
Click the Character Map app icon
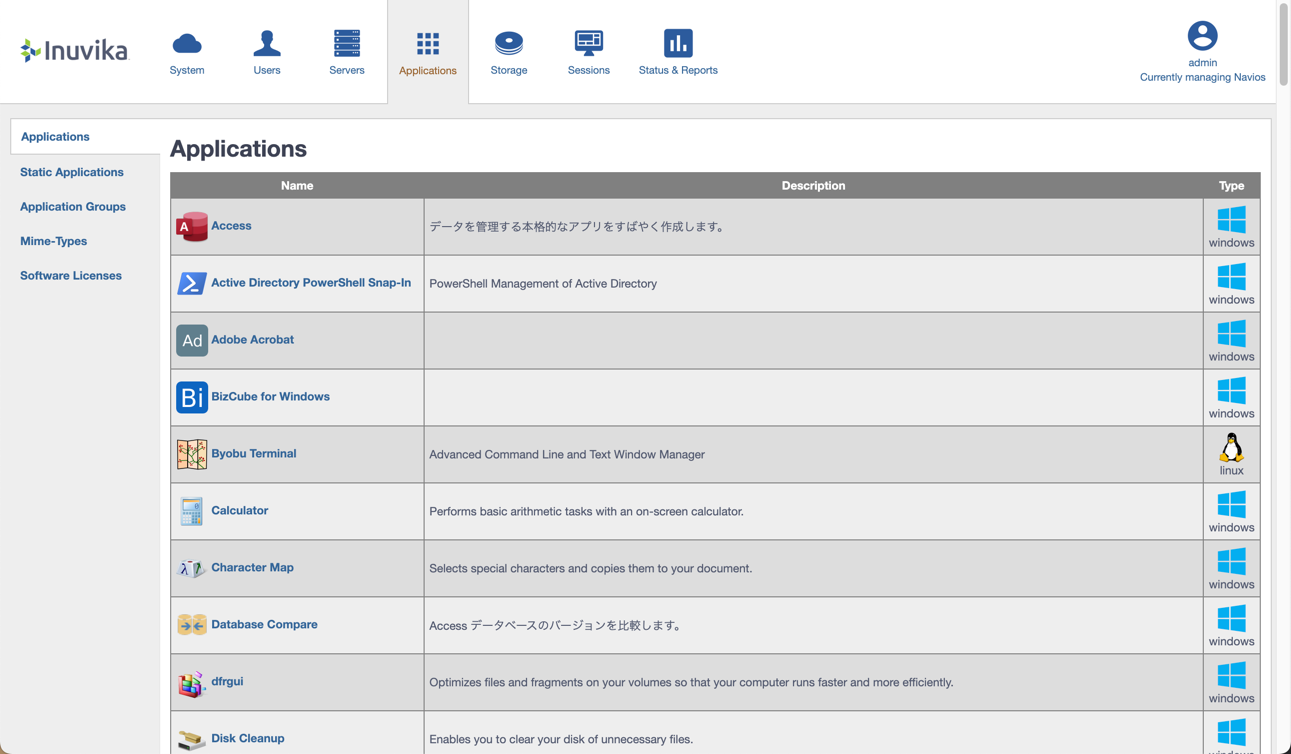pos(192,568)
